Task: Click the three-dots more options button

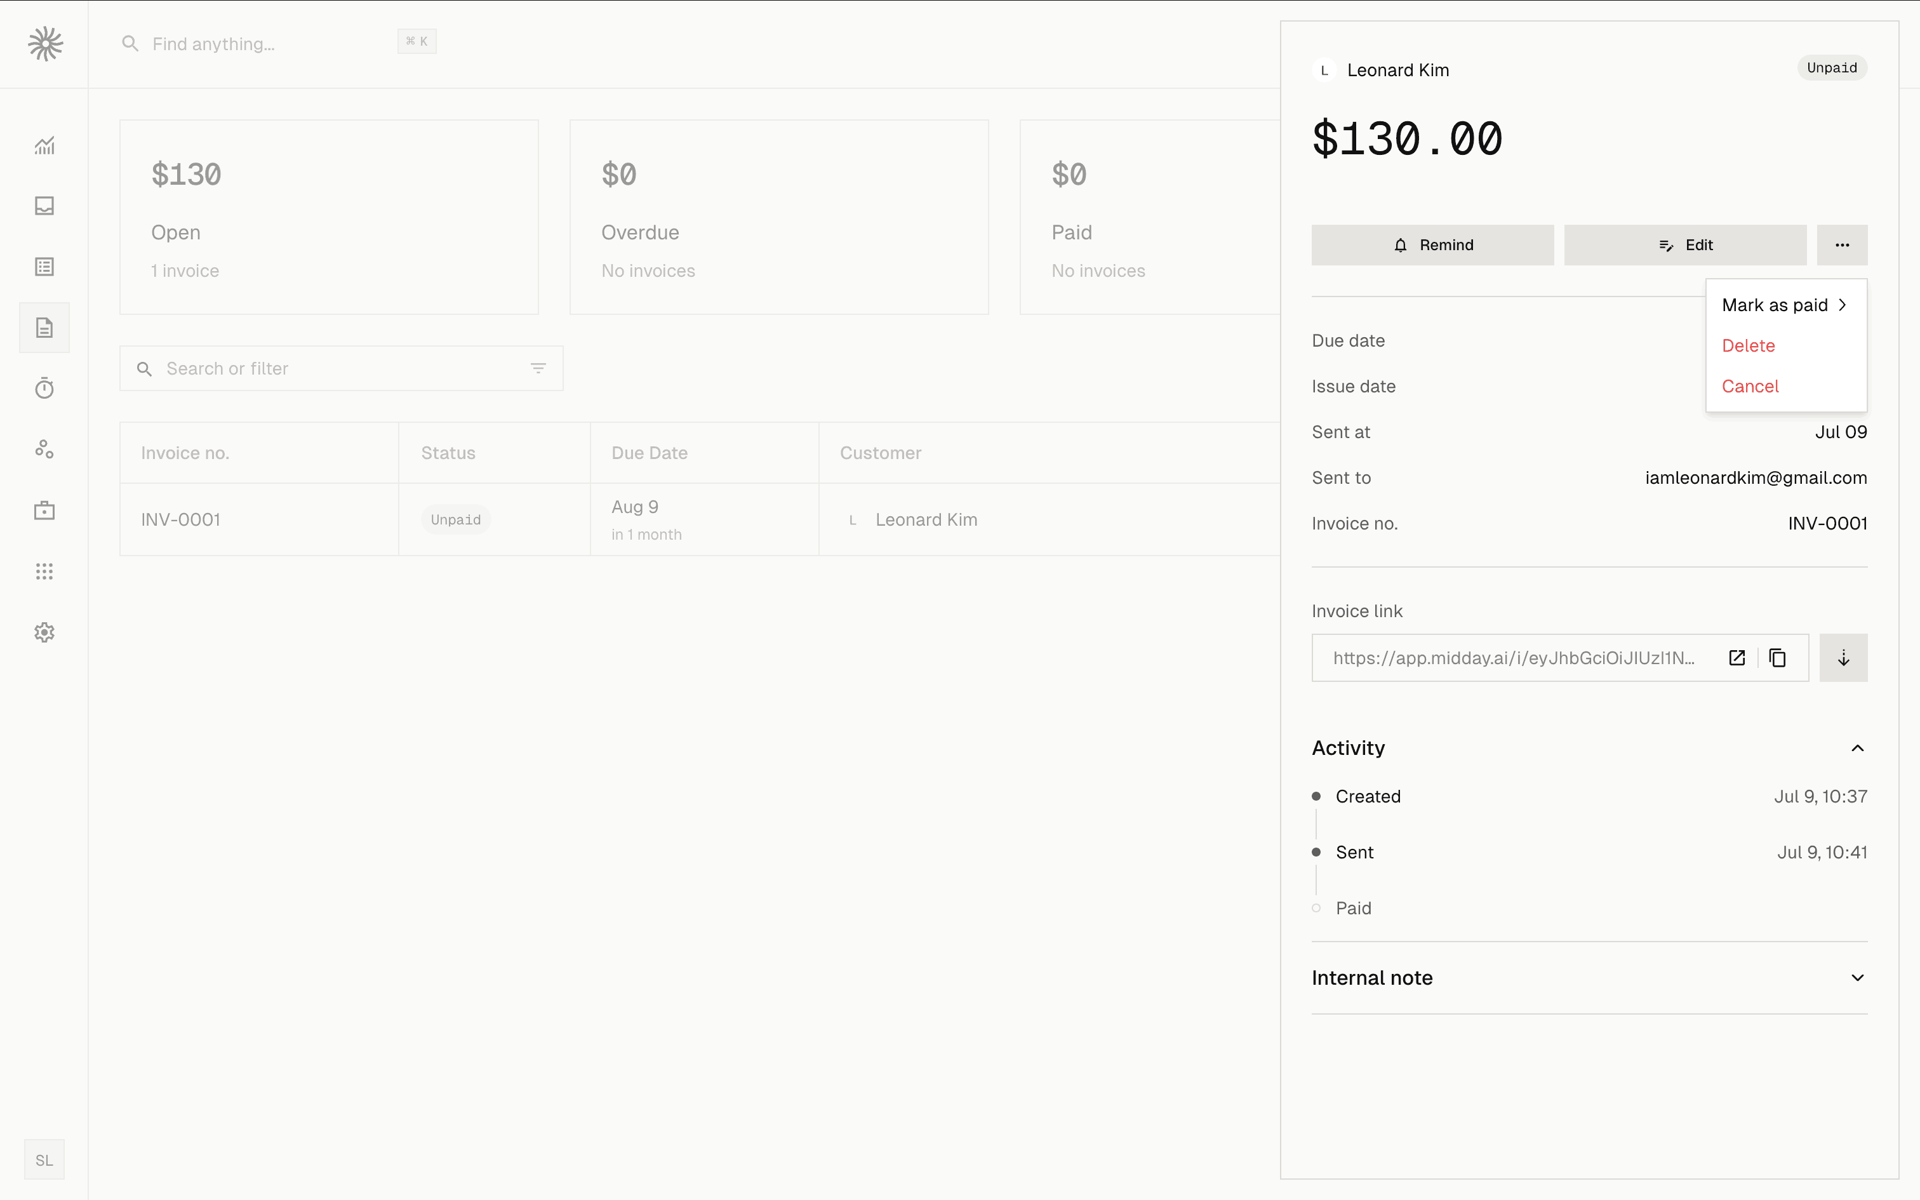Action: point(1842,245)
